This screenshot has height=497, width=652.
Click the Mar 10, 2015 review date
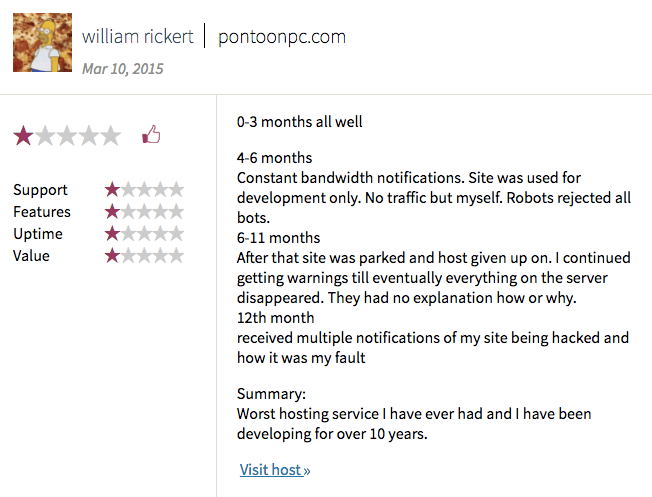[x=123, y=69]
